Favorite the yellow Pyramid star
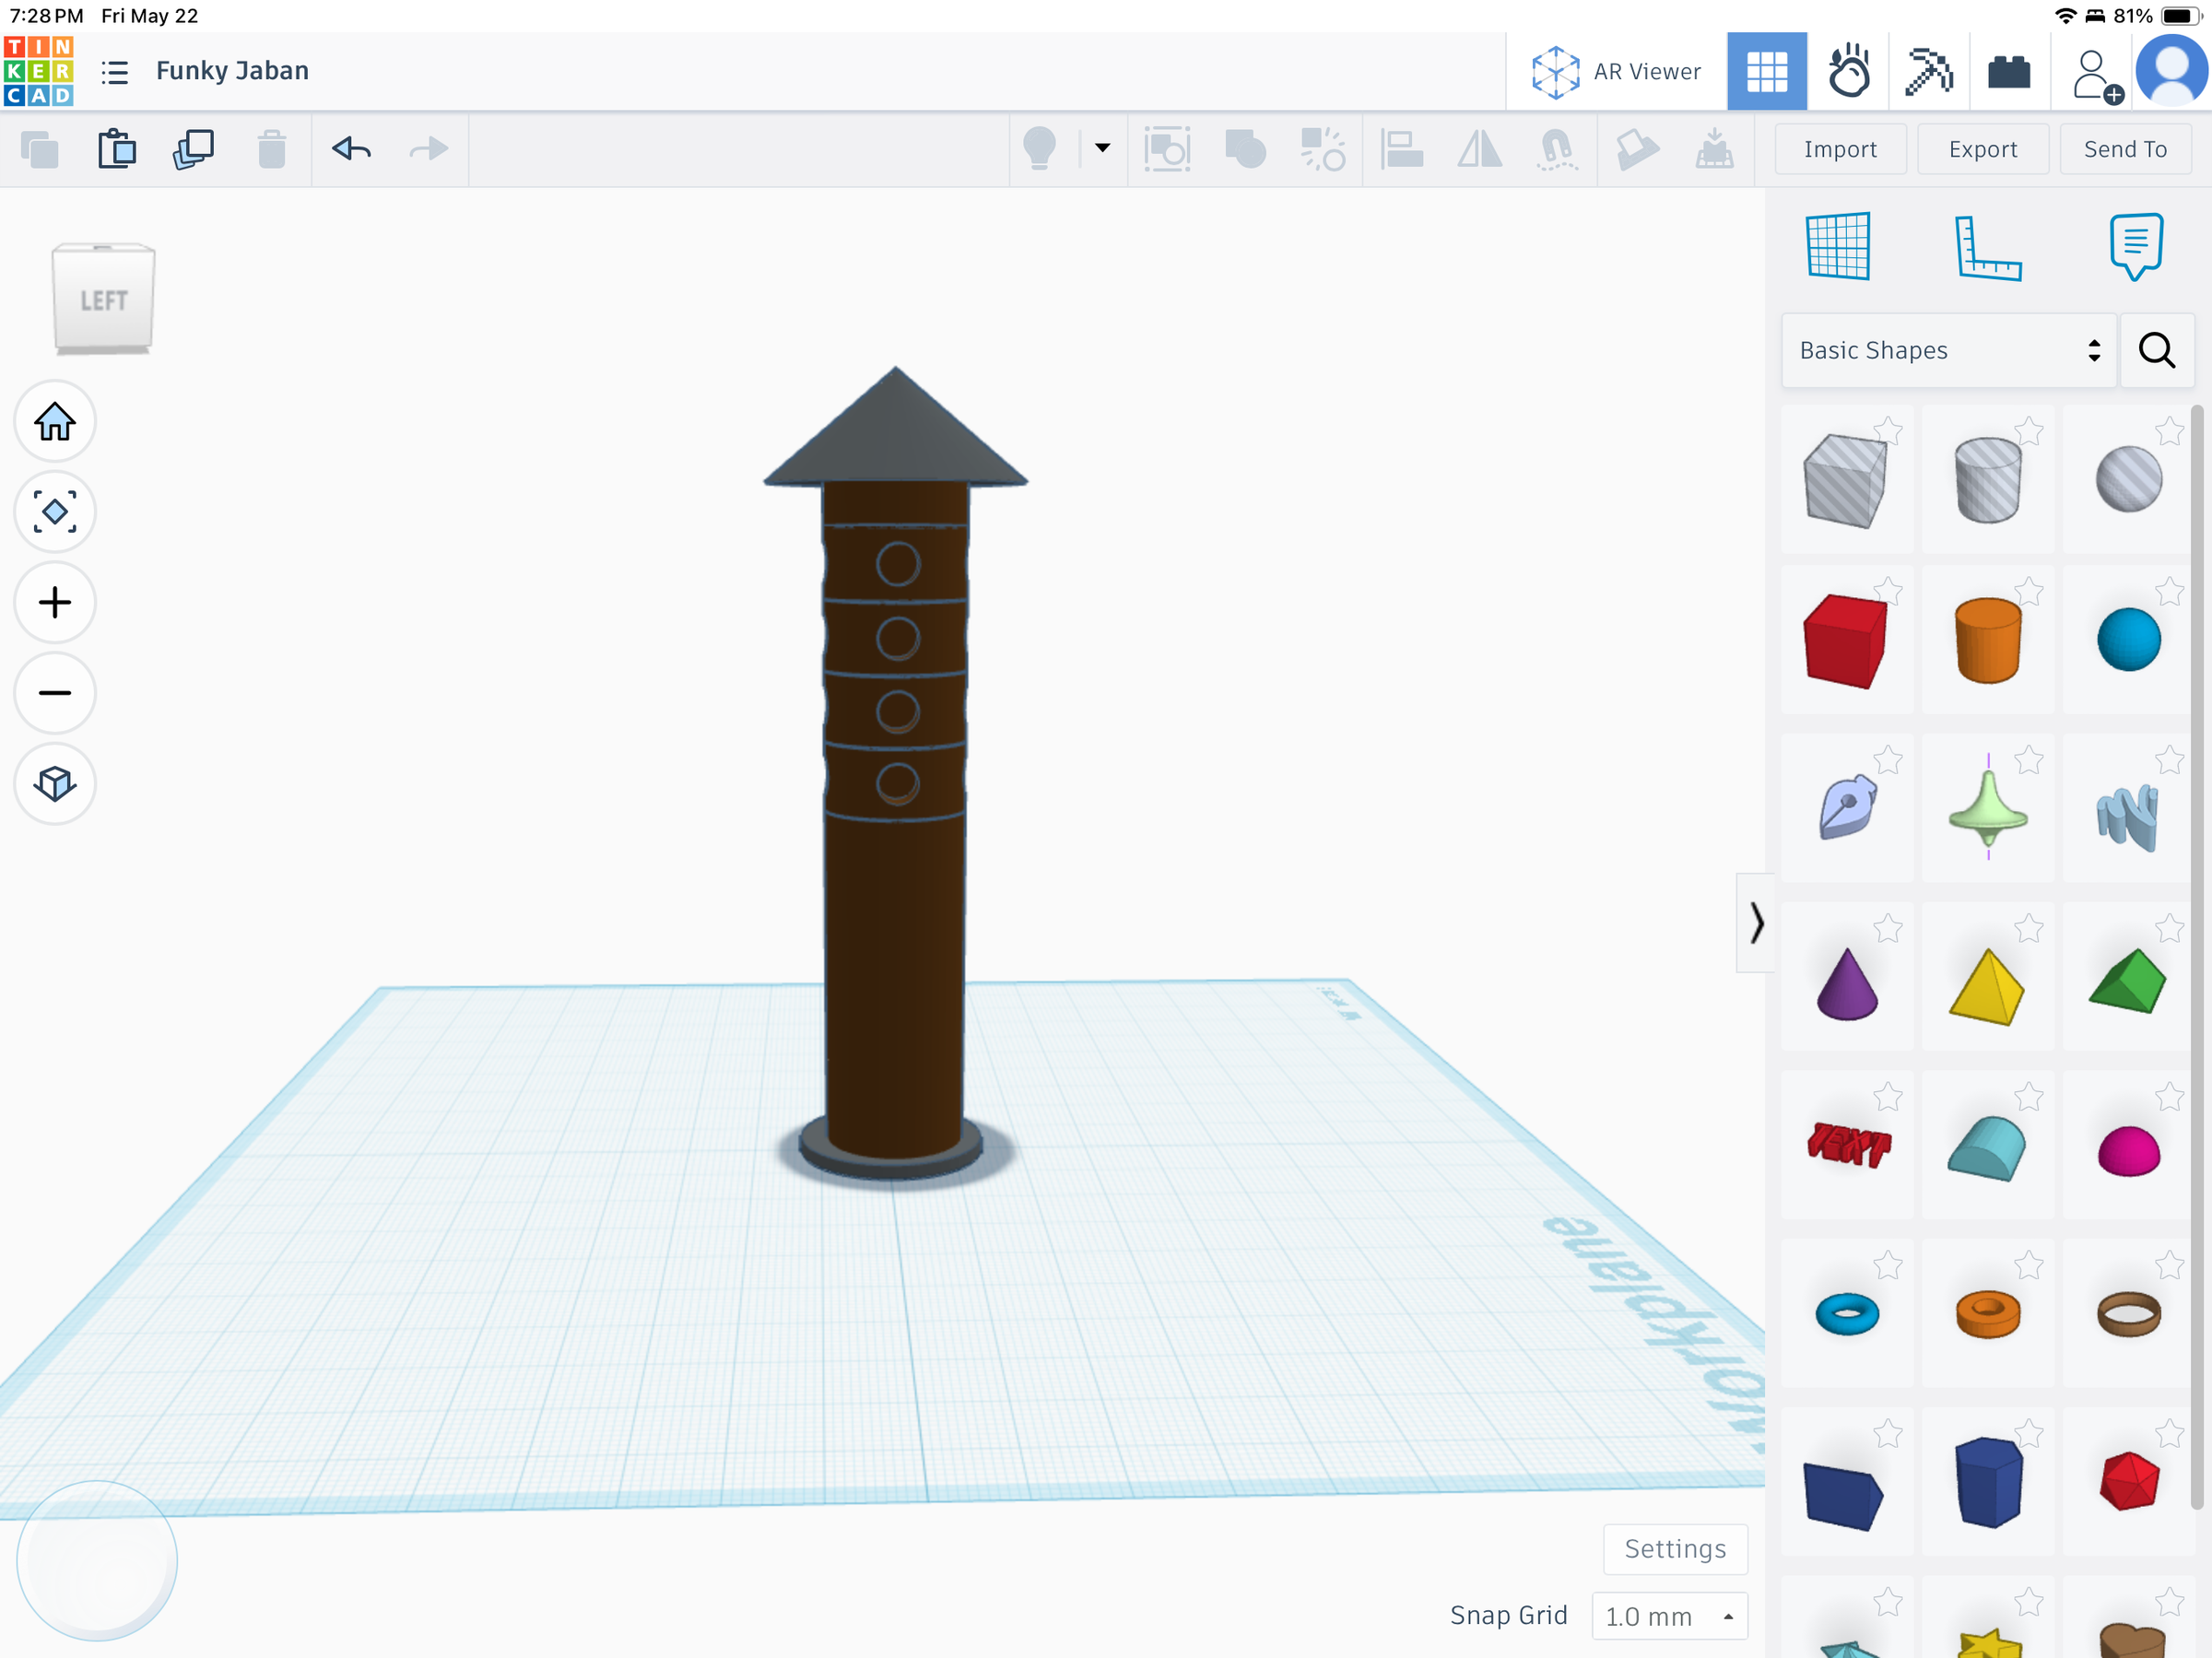The image size is (2212, 1658). 2028,929
